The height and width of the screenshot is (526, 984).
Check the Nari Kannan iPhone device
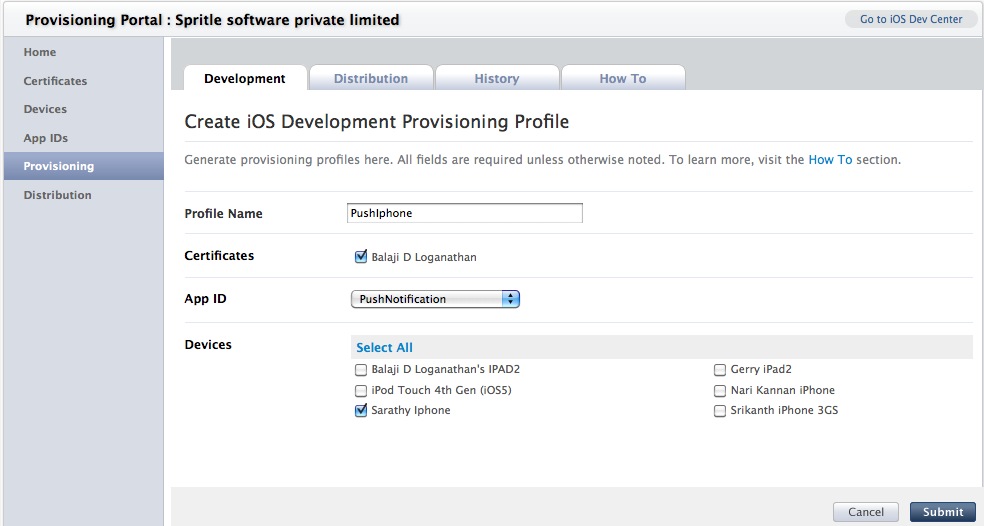pyautogui.click(x=720, y=390)
